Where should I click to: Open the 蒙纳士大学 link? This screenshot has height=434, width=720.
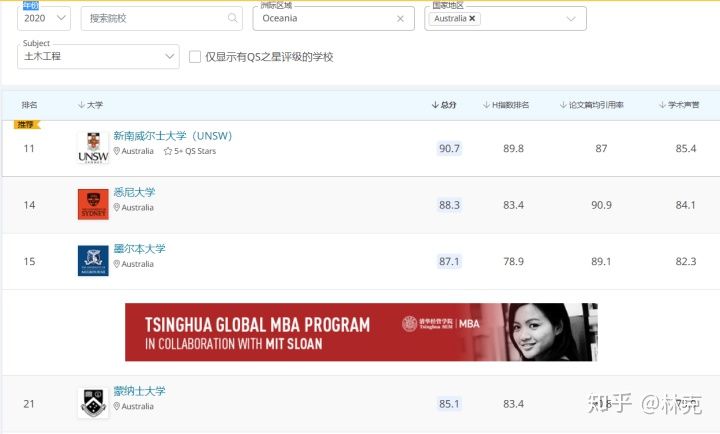[x=140, y=391]
